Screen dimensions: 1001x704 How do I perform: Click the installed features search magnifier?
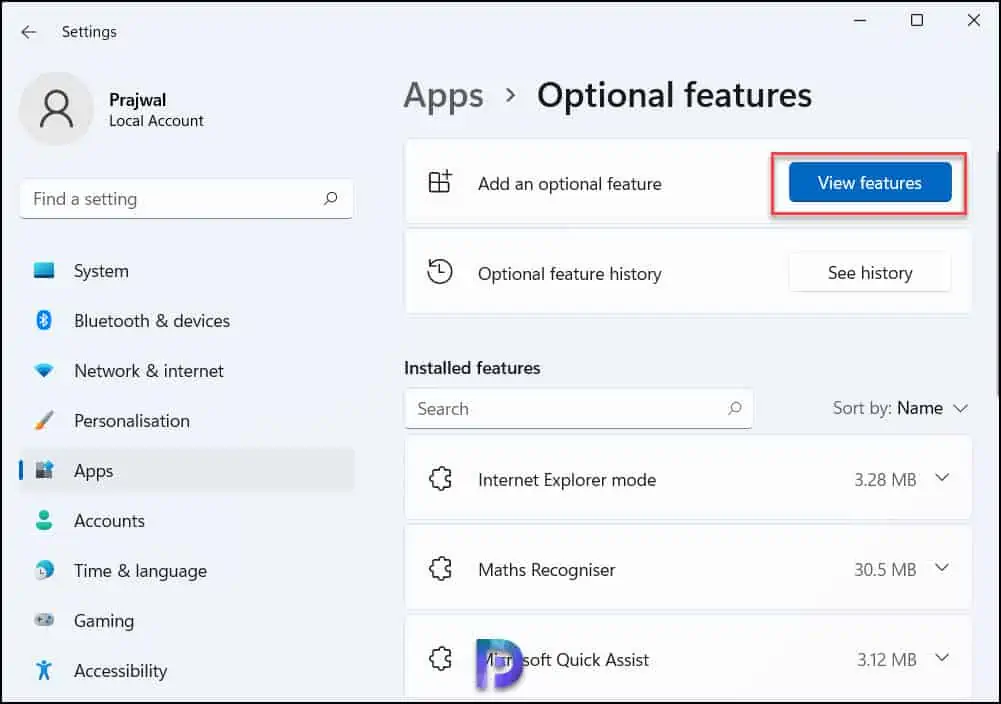click(x=735, y=408)
